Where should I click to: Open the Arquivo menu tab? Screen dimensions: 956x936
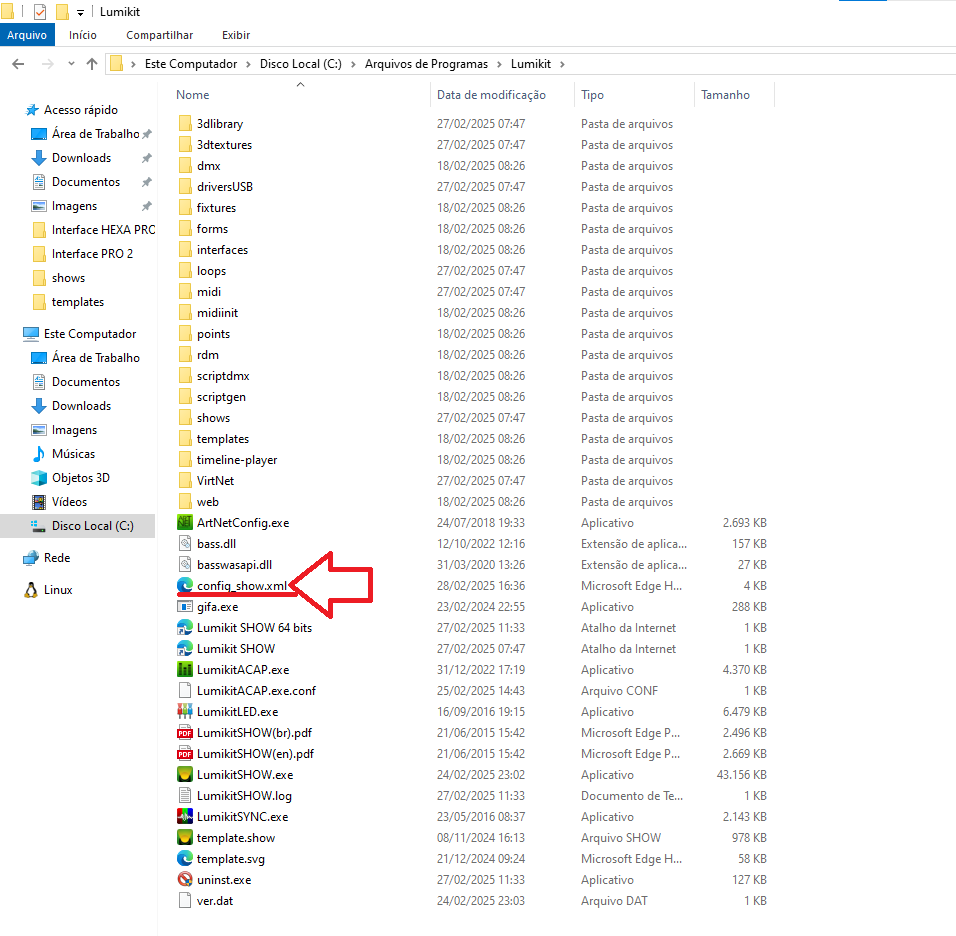coord(27,35)
